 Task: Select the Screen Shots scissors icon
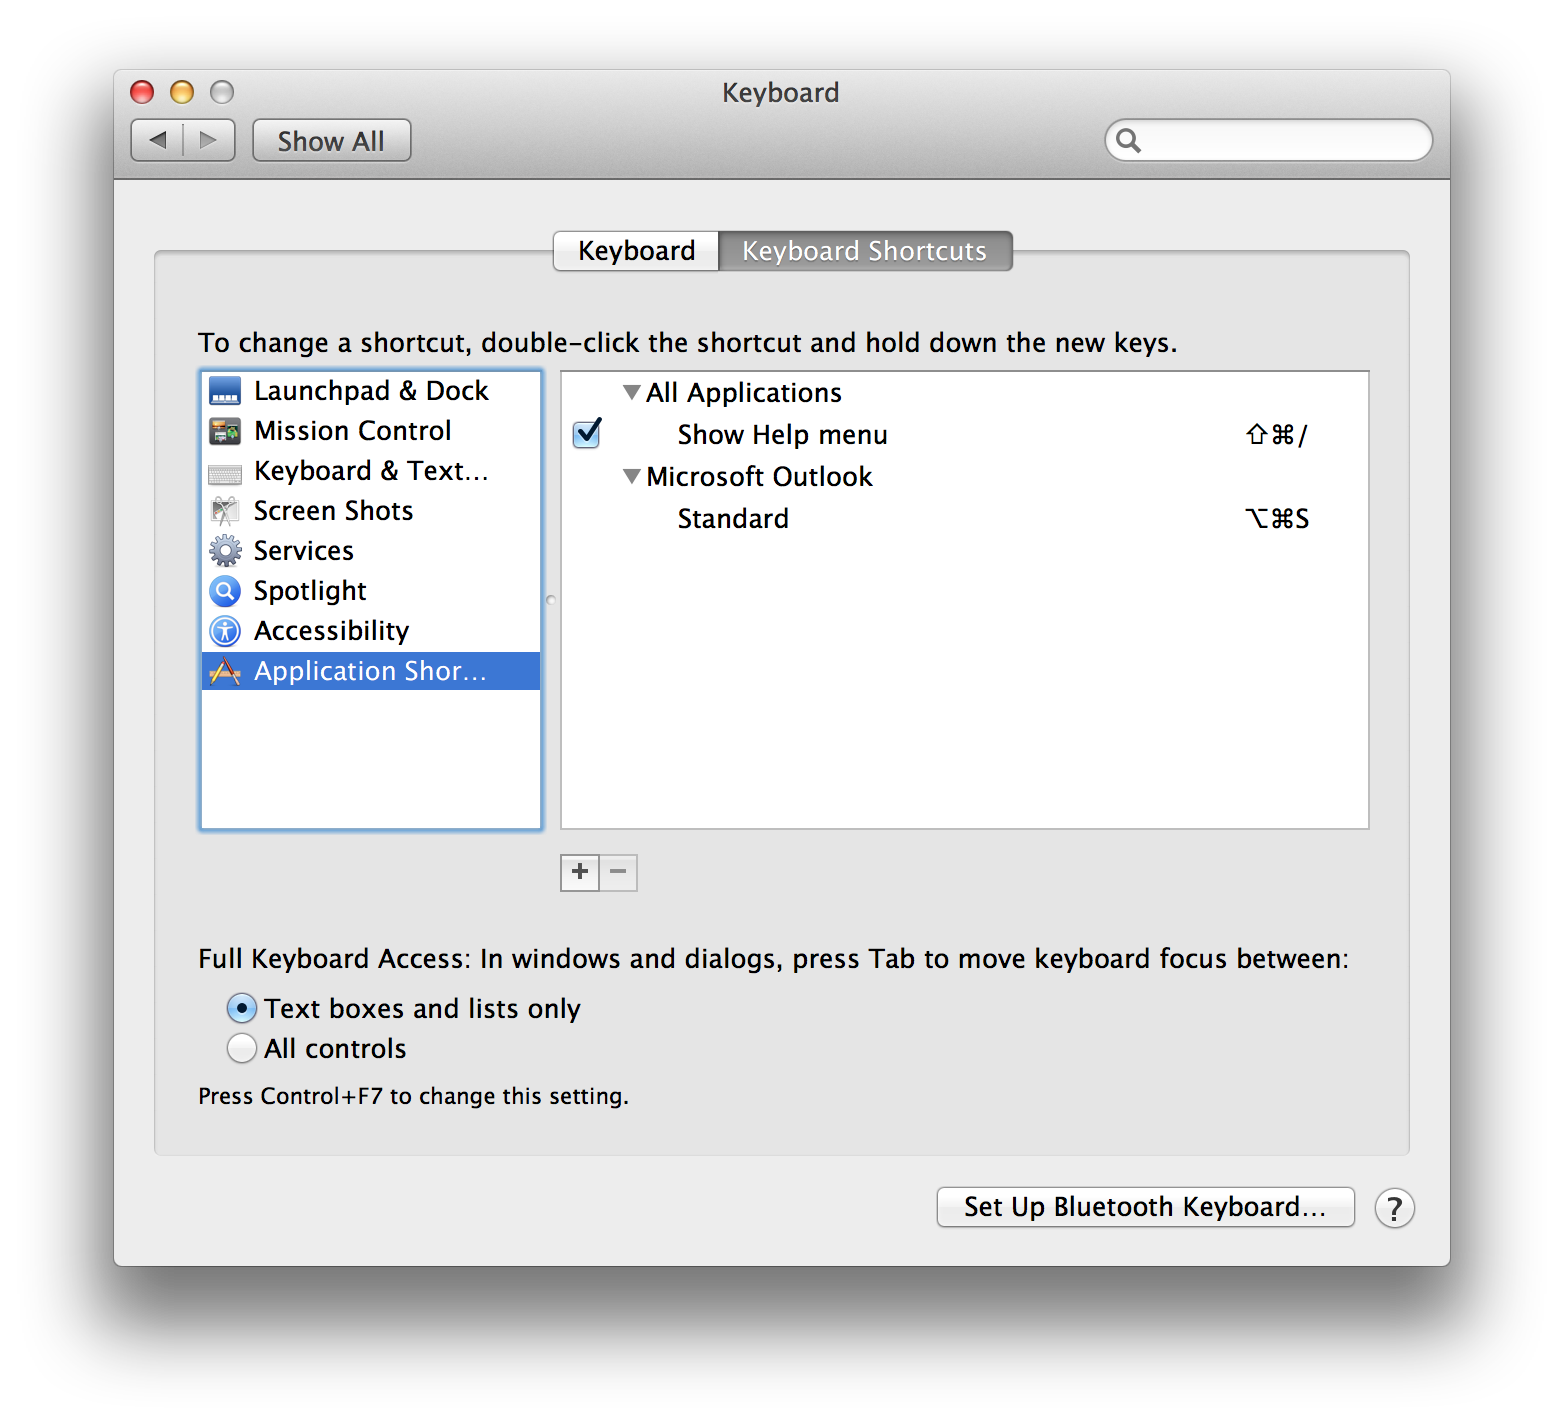[x=225, y=511]
